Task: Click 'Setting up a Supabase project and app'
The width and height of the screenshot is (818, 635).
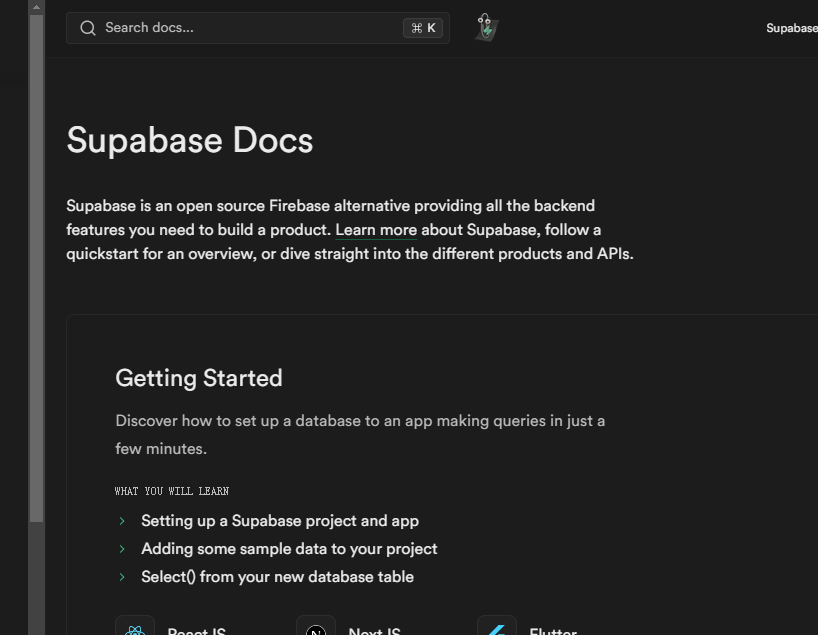Action: click(280, 521)
